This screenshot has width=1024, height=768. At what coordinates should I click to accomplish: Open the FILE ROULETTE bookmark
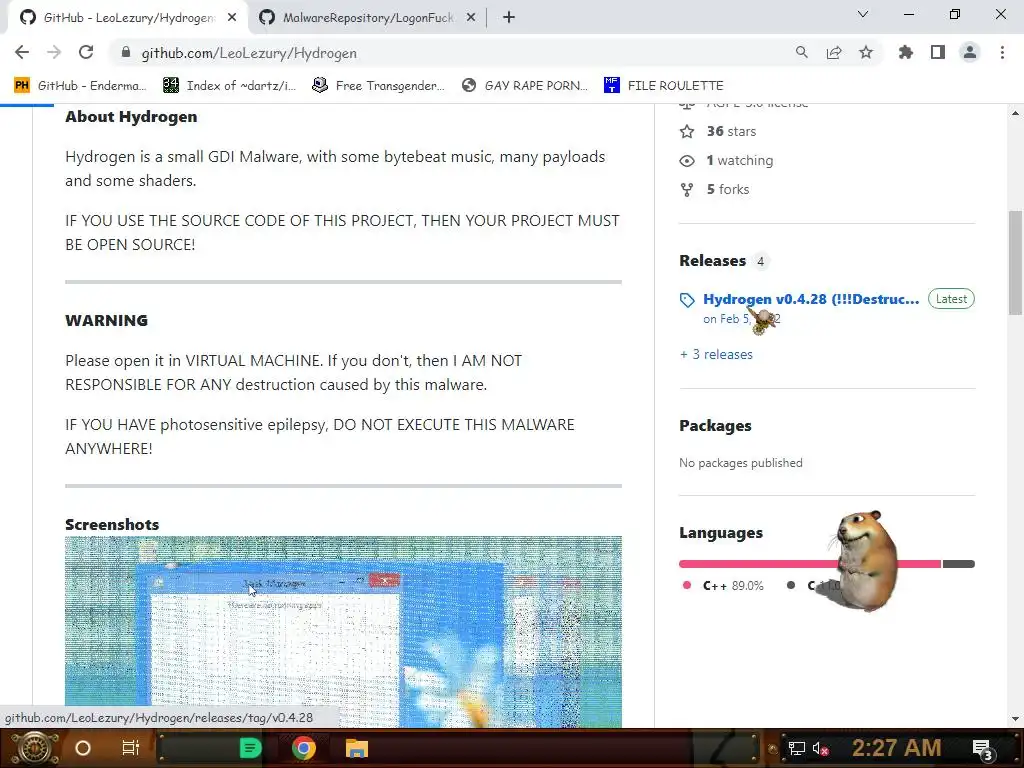[664, 86]
